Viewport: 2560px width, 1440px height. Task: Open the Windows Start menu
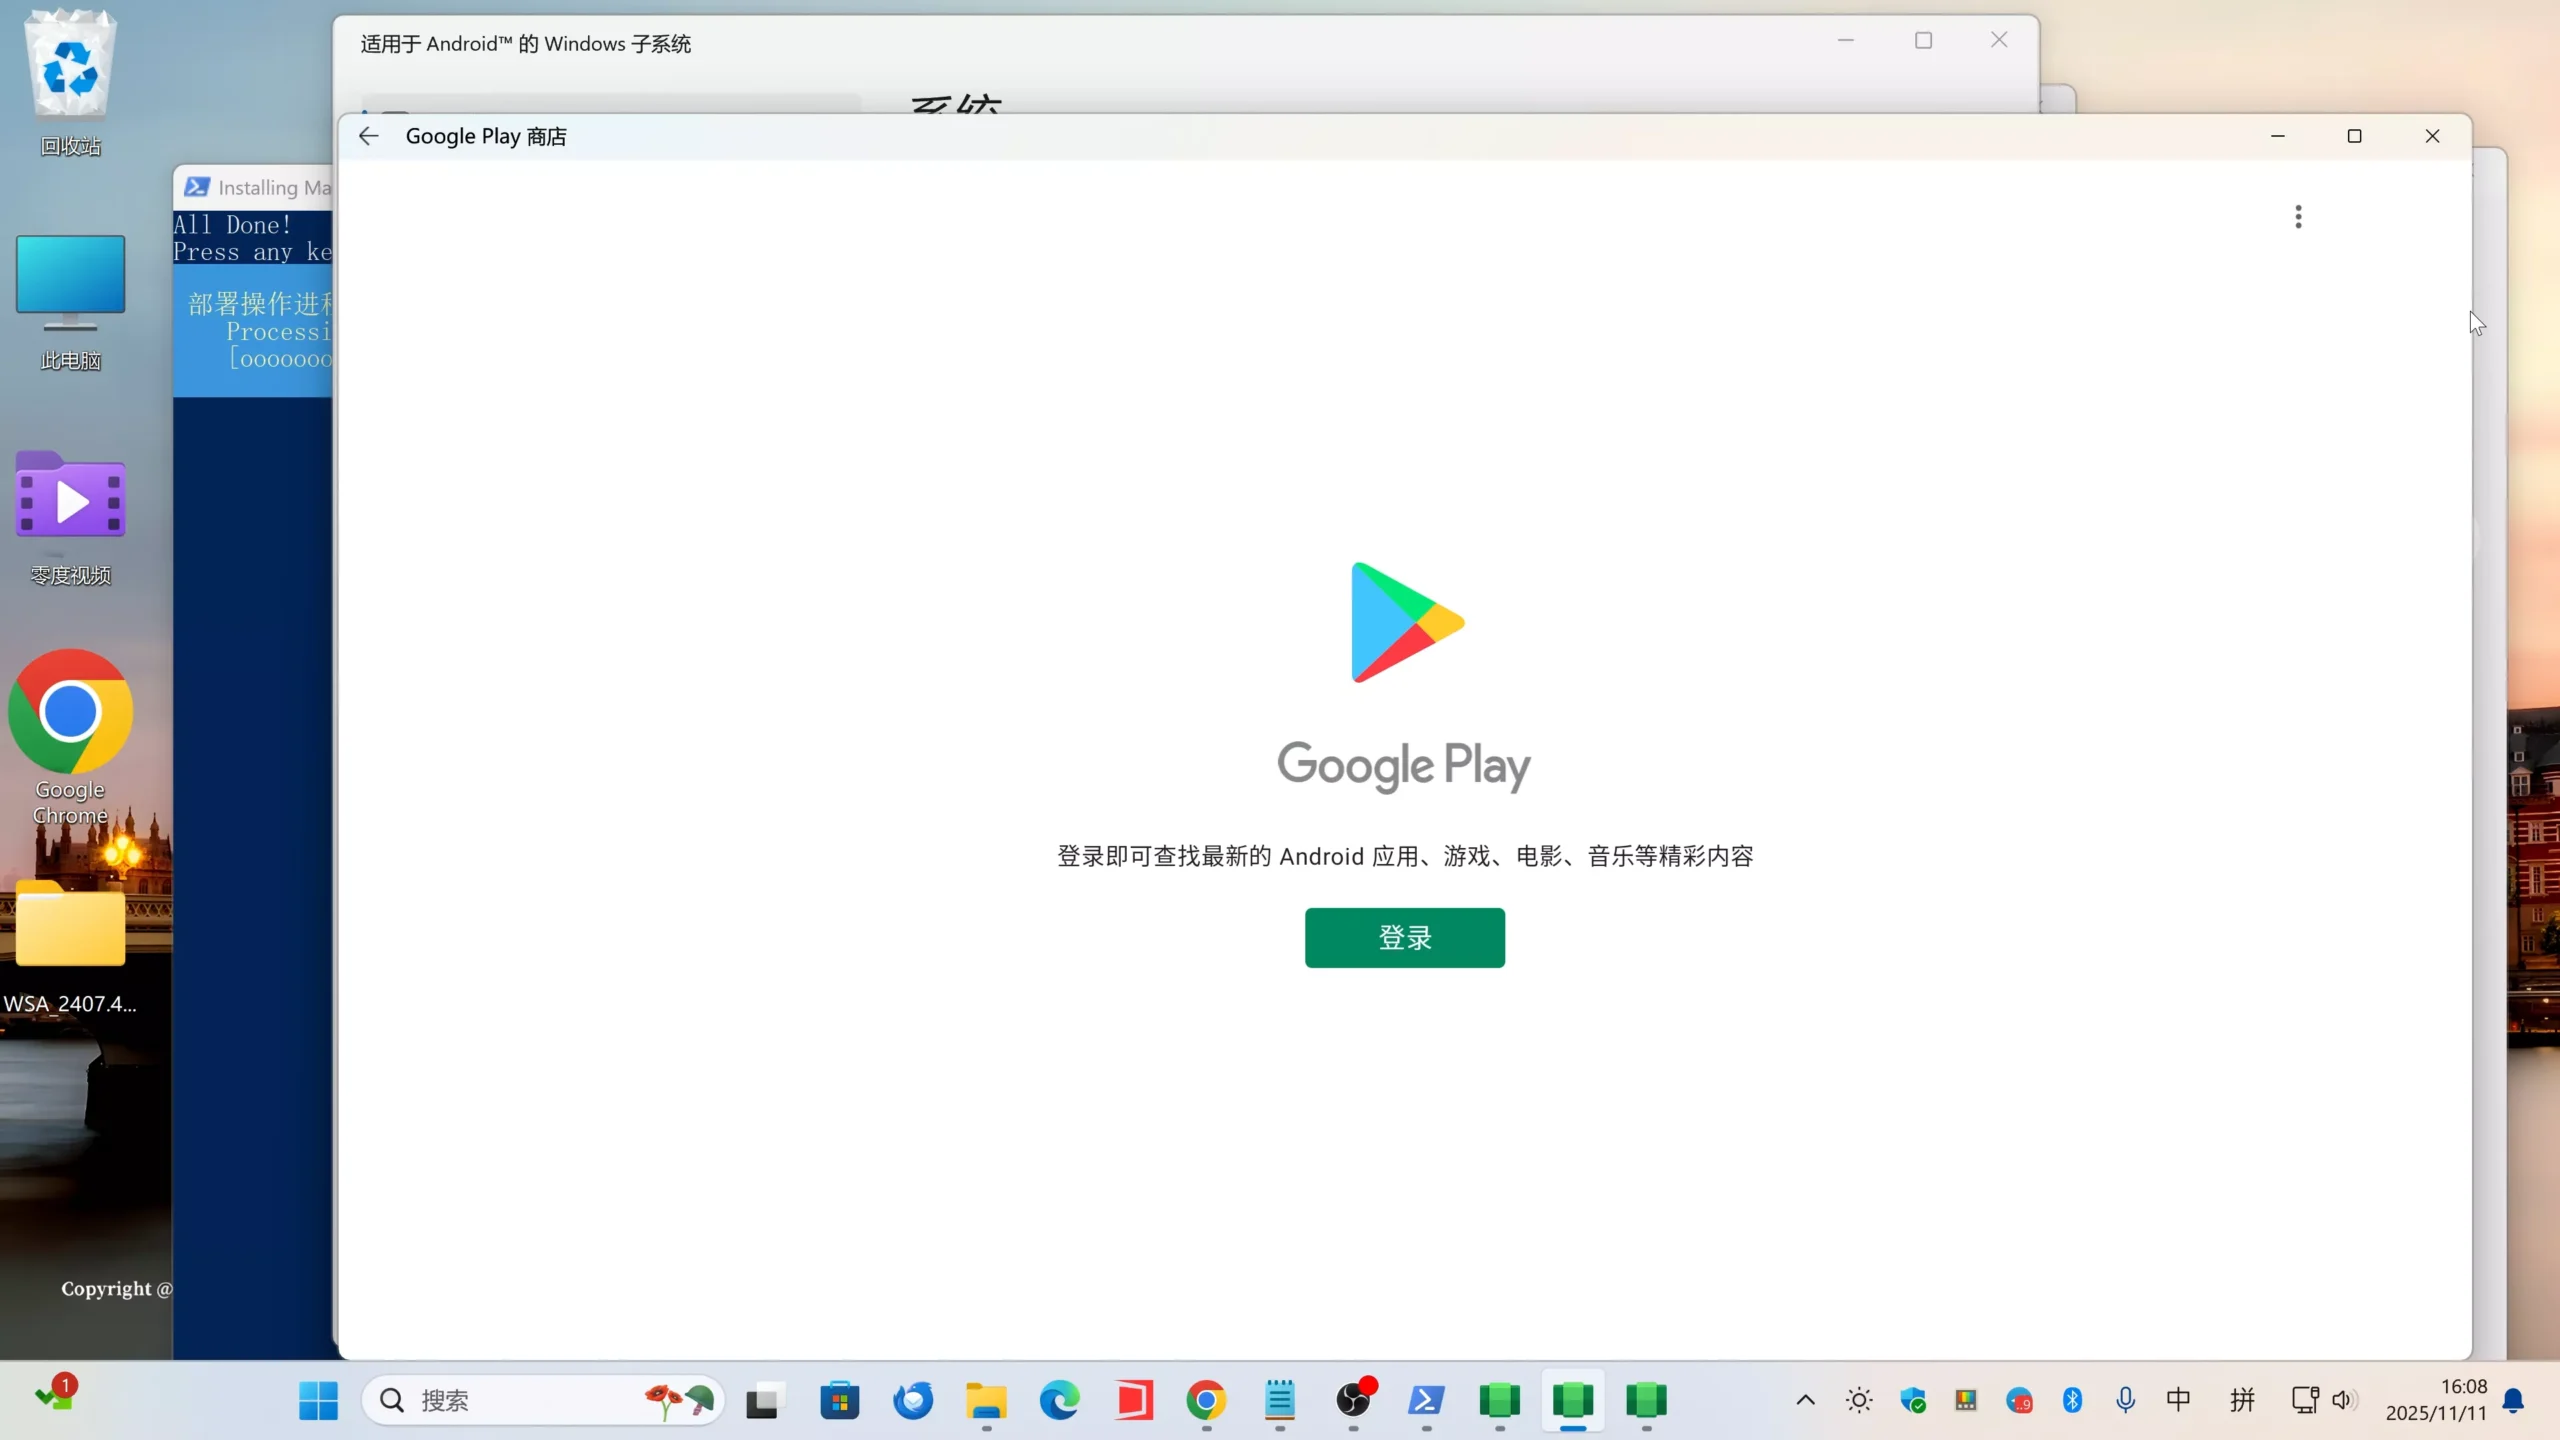318,1400
